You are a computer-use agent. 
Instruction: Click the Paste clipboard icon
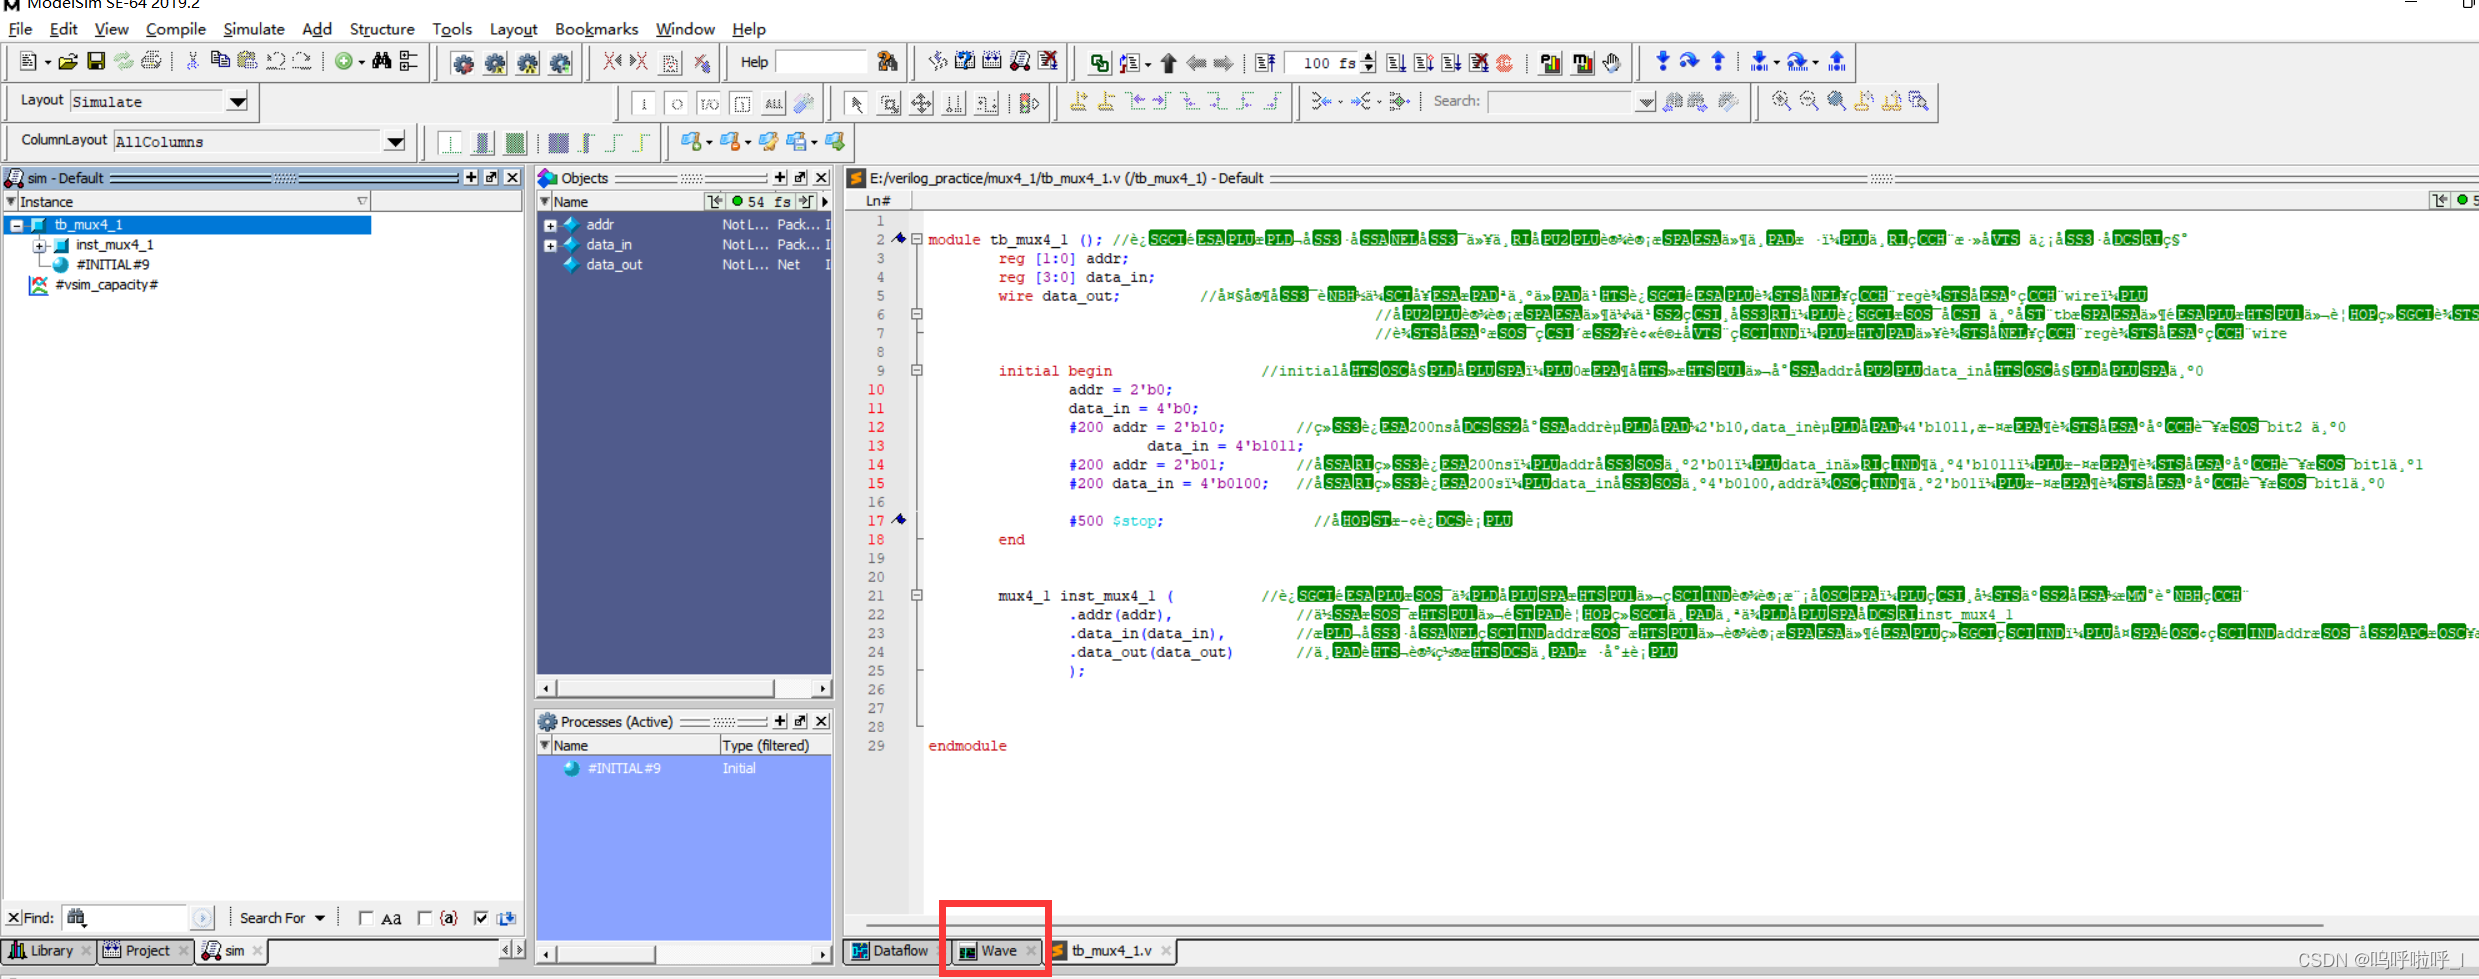pyautogui.click(x=247, y=62)
